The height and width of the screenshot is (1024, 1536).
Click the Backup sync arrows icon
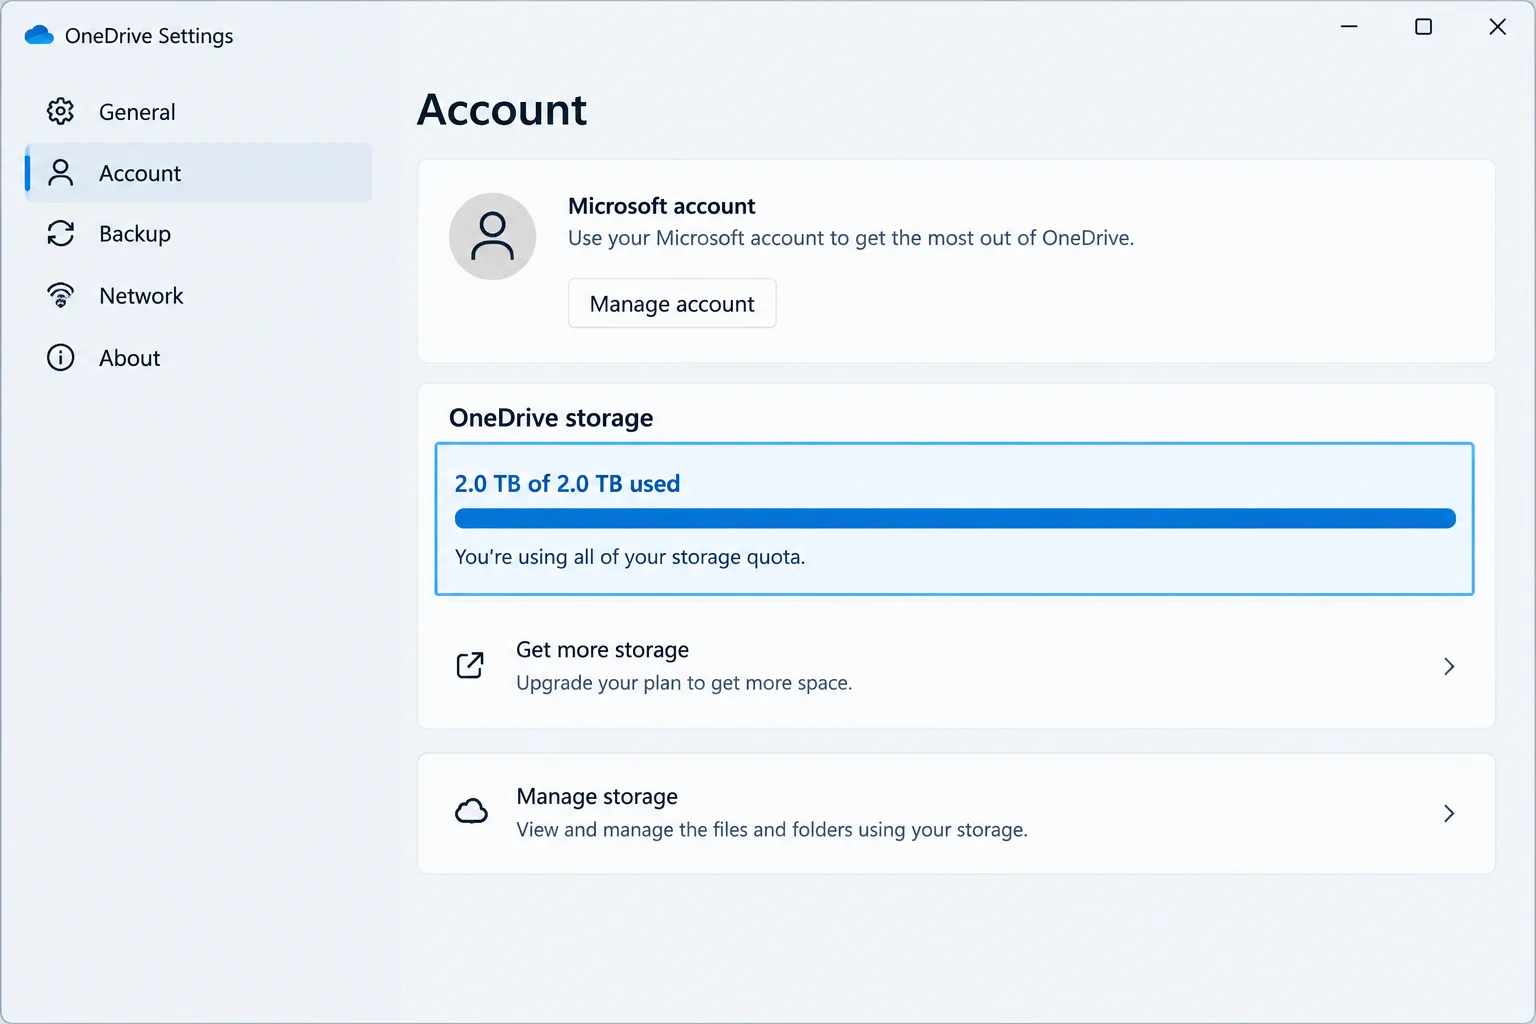(61, 234)
